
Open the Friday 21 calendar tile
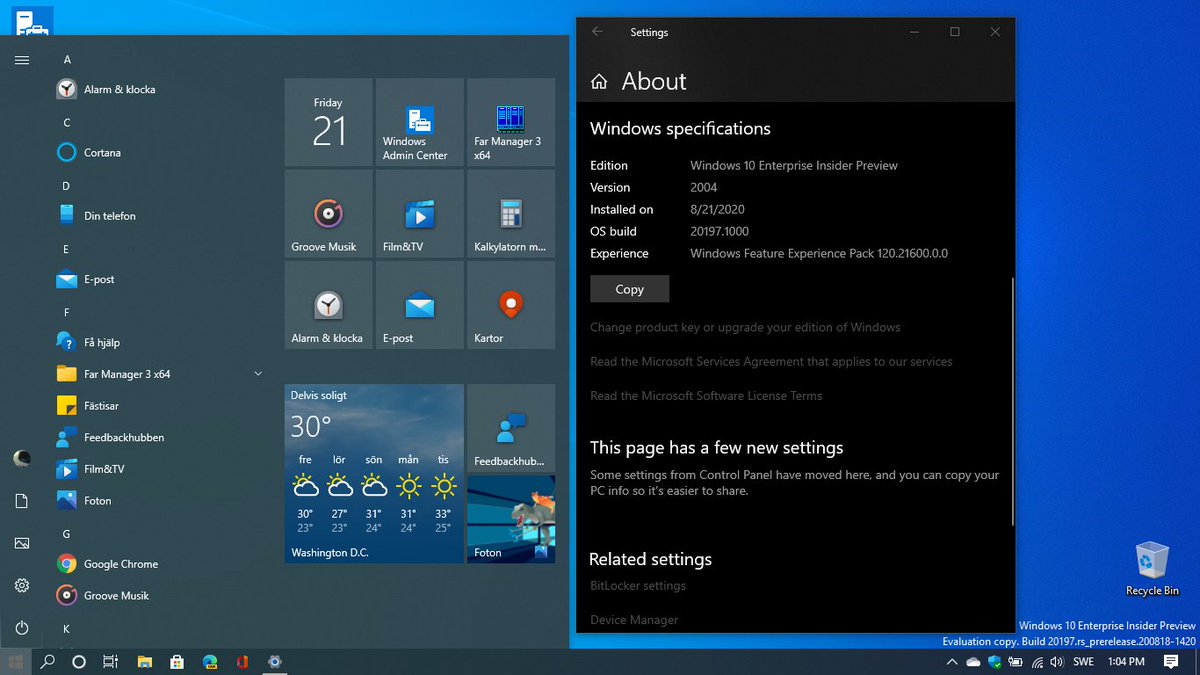(x=328, y=122)
